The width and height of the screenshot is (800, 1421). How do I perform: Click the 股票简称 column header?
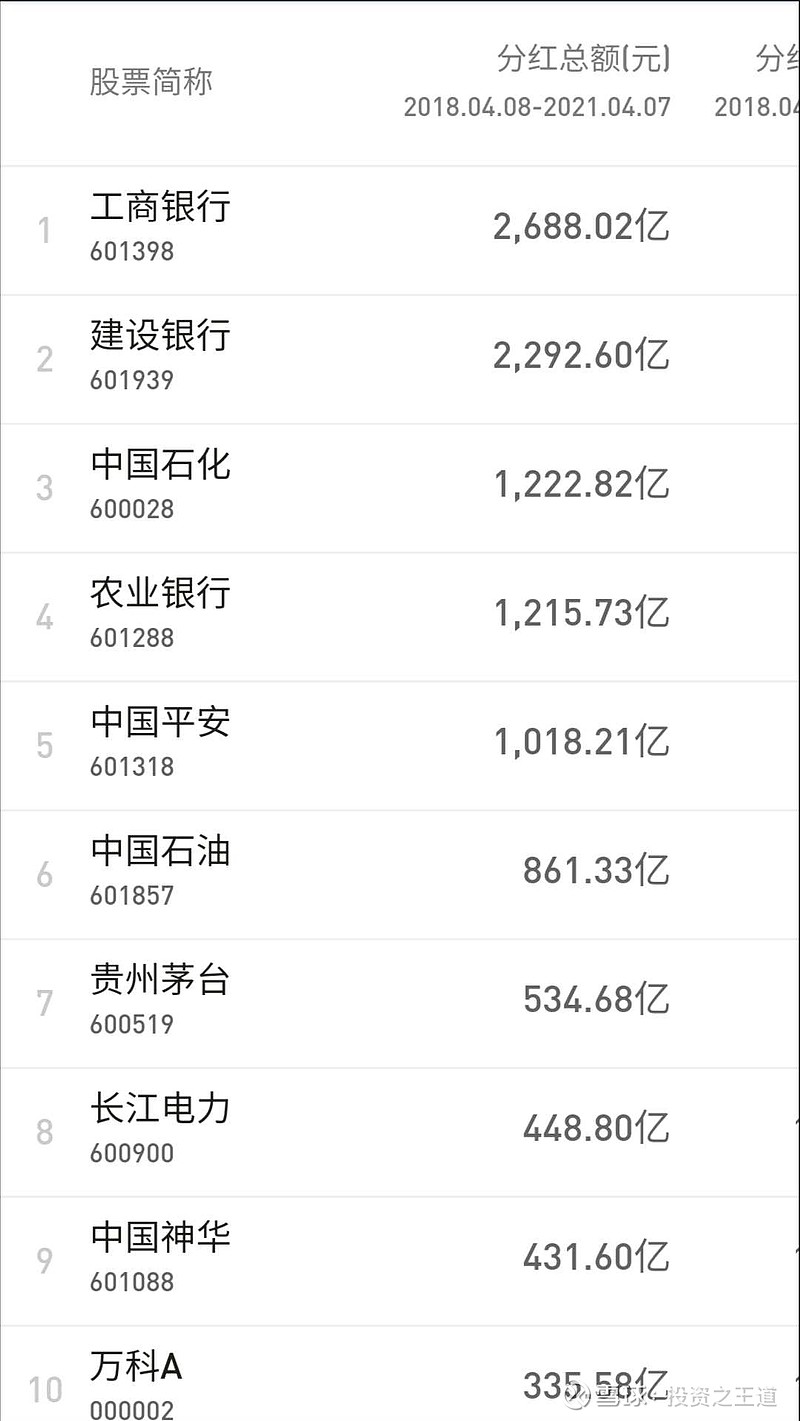(x=151, y=82)
